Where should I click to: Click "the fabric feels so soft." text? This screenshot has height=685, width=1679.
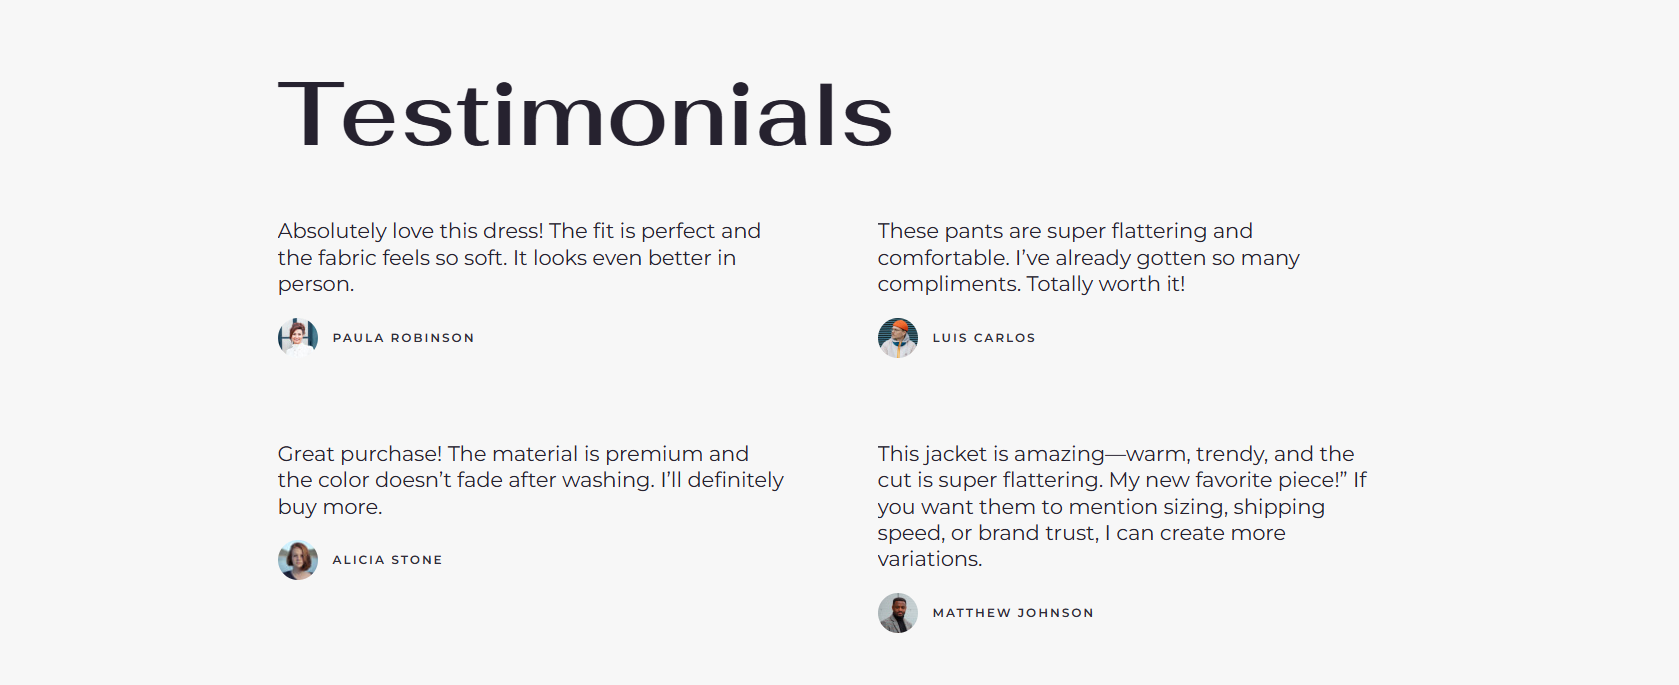392,258
